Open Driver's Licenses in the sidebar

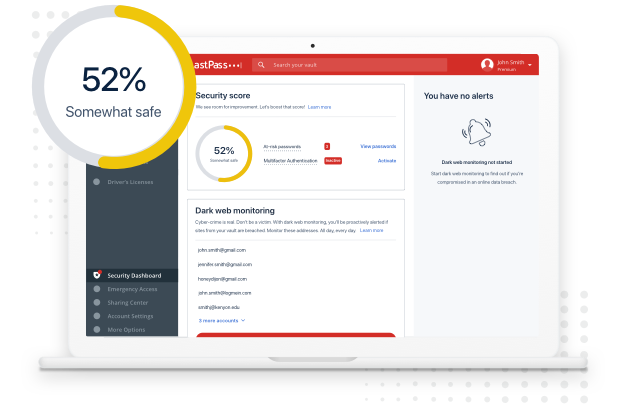click(130, 182)
